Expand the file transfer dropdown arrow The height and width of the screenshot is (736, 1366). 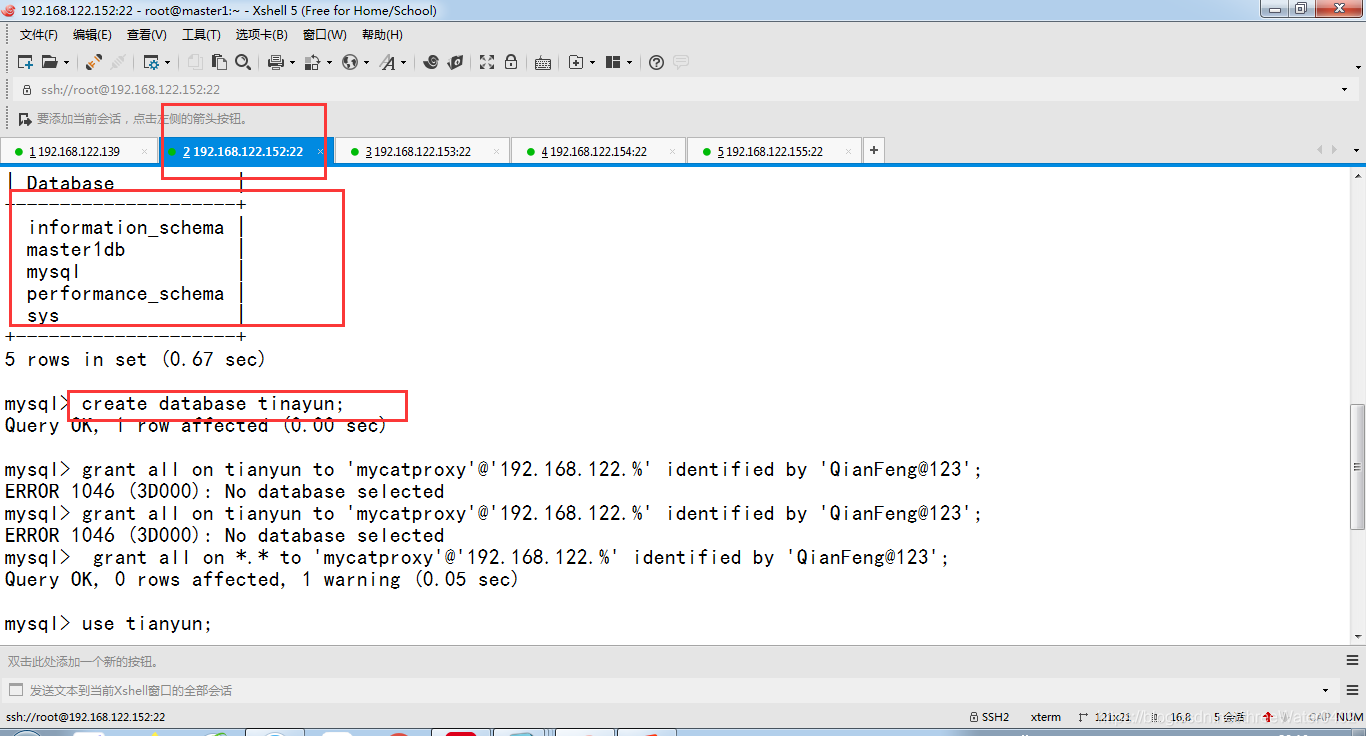click(328, 62)
